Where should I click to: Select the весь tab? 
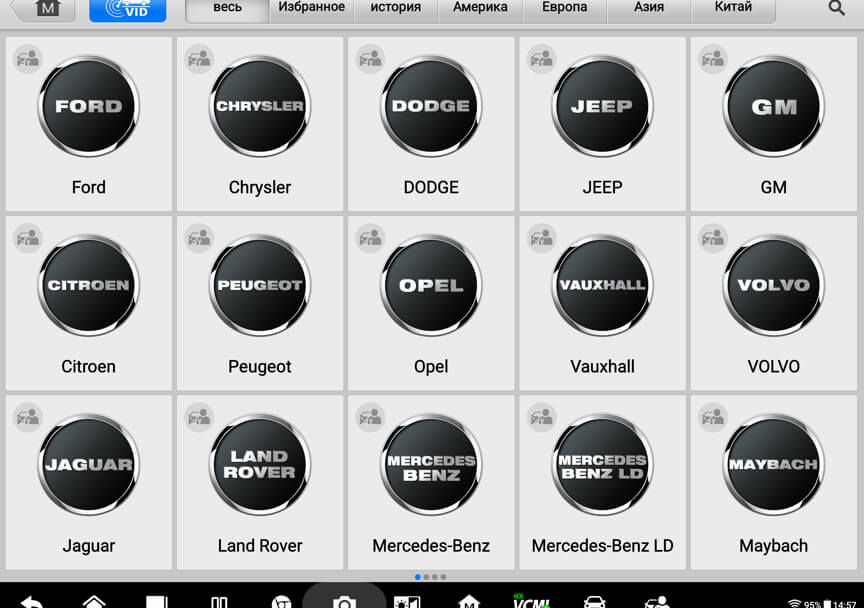228,10
